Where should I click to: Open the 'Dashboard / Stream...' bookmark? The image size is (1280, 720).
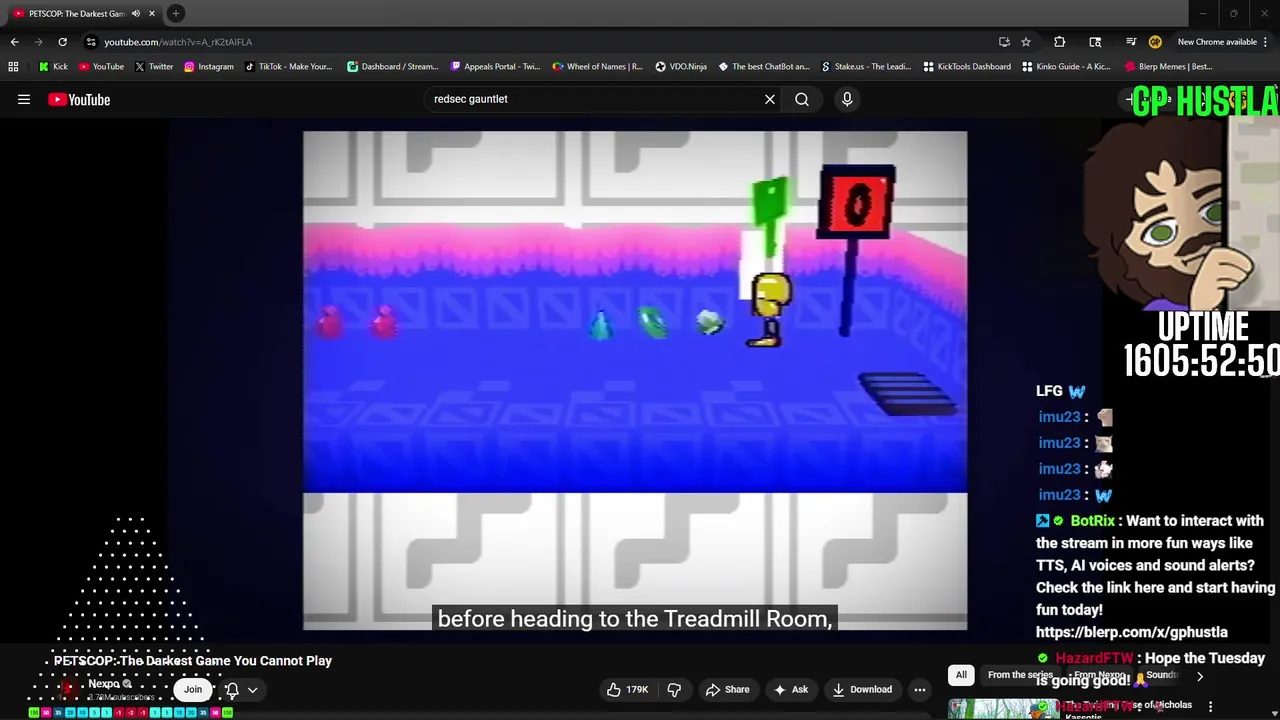(x=393, y=67)
